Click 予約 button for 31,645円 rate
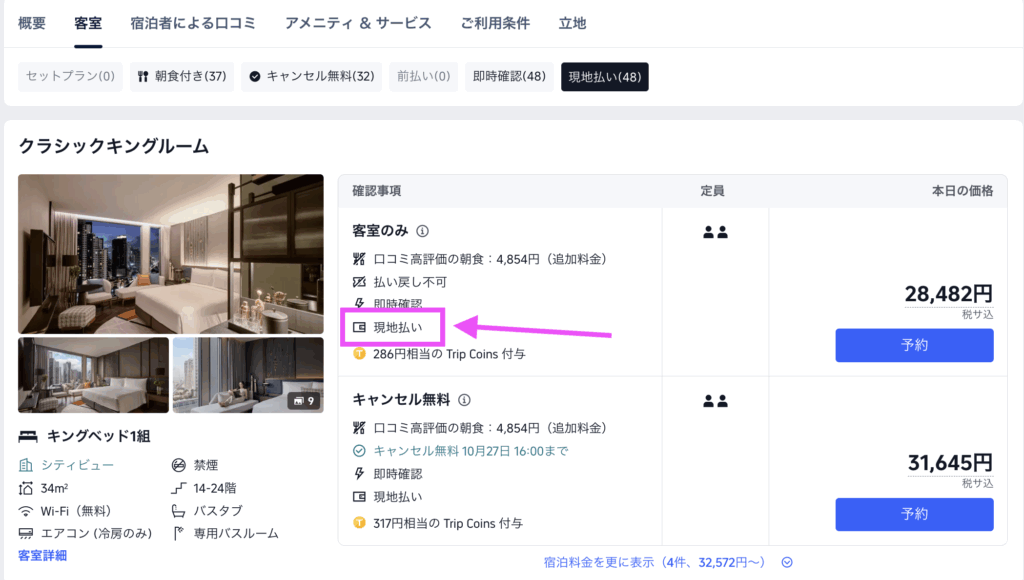Screen dimensions: 1024x580 pos(914,514)
